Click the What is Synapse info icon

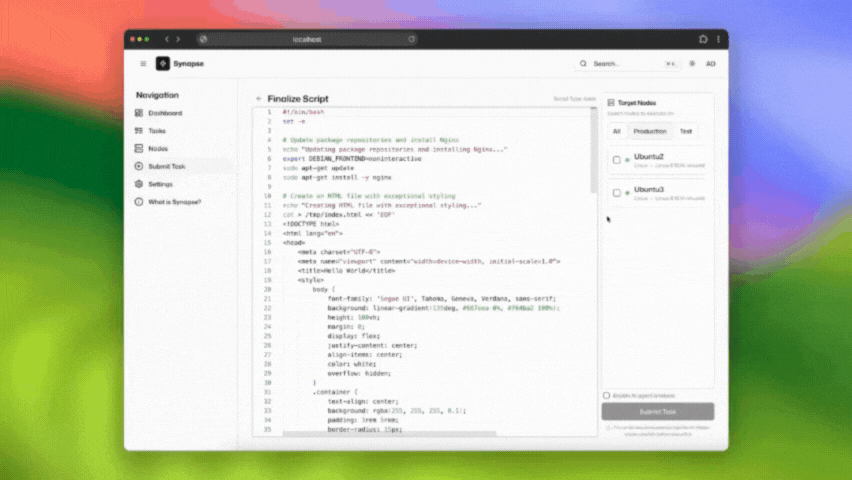[x=139, y=202]
